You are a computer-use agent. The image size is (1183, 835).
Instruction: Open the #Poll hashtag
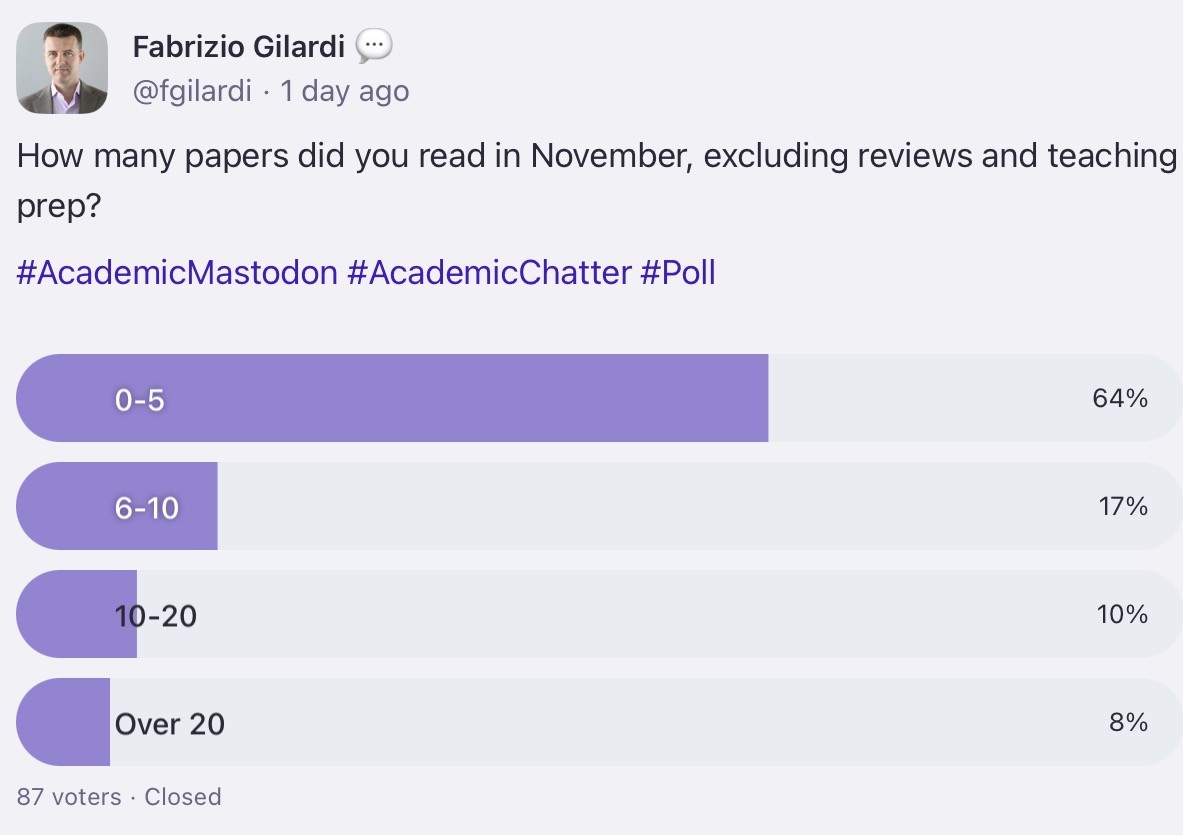[678, 273]
